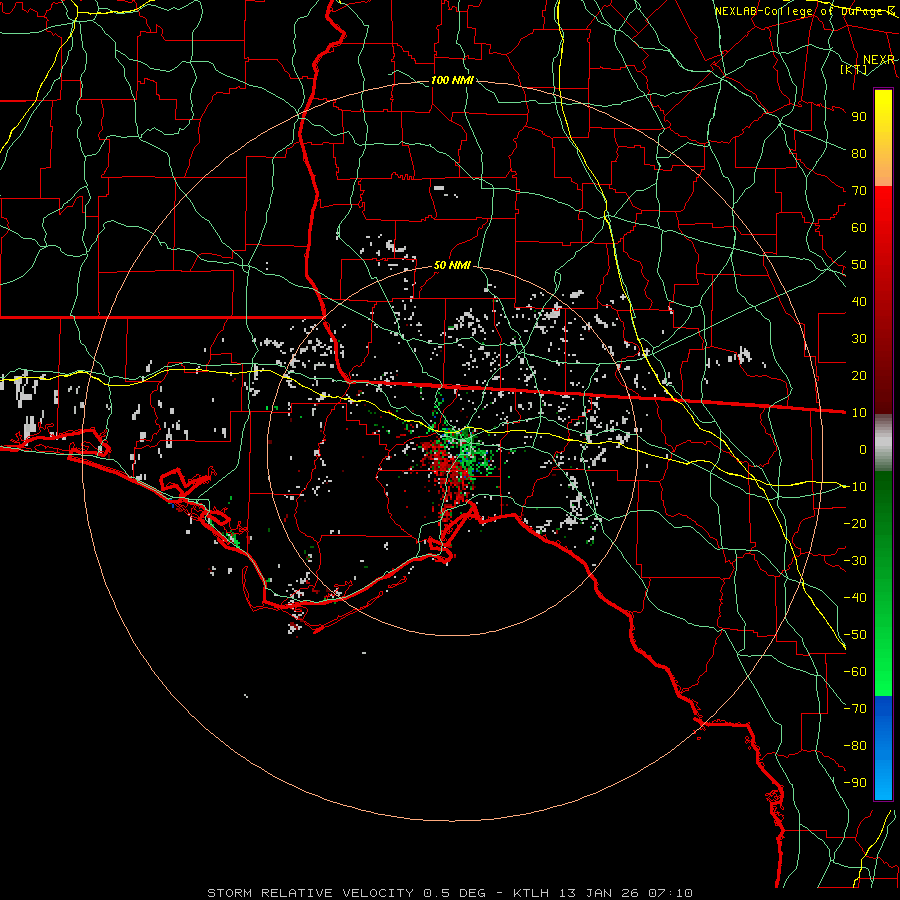Click the [KT] units label
900x900 pixels.
pyautogui.click(x=854, y=69)
